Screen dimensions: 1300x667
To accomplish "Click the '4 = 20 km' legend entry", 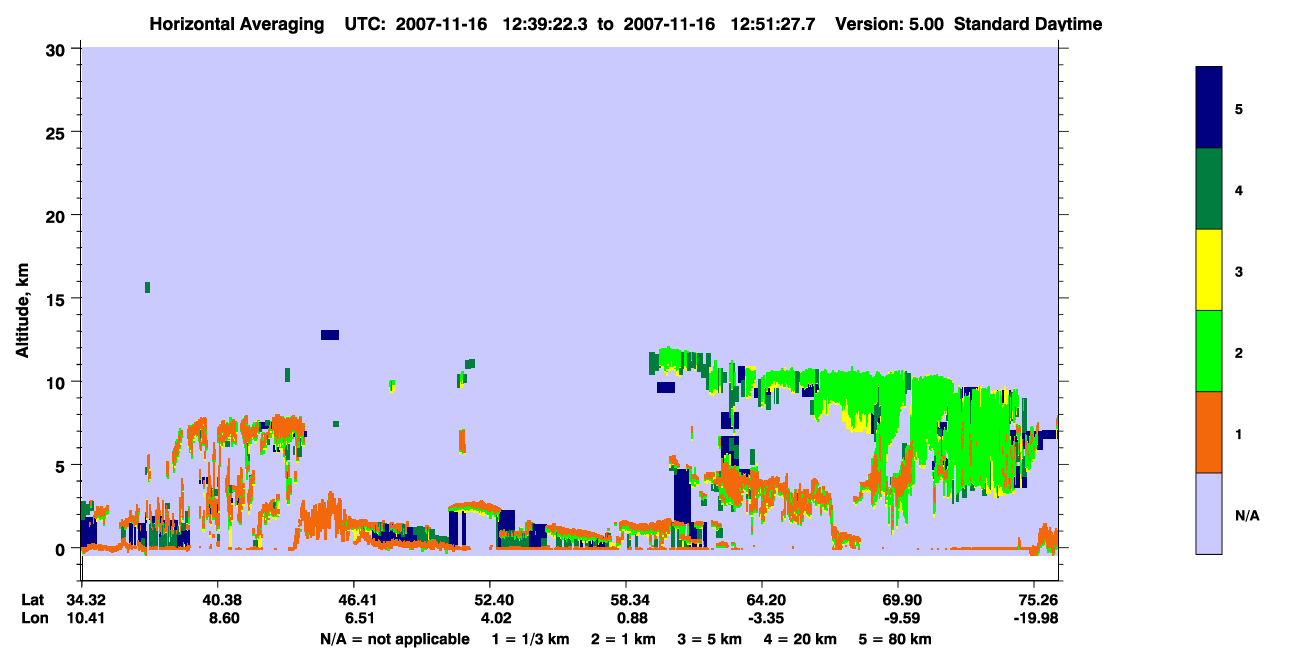I will click(x=800, y=639).
